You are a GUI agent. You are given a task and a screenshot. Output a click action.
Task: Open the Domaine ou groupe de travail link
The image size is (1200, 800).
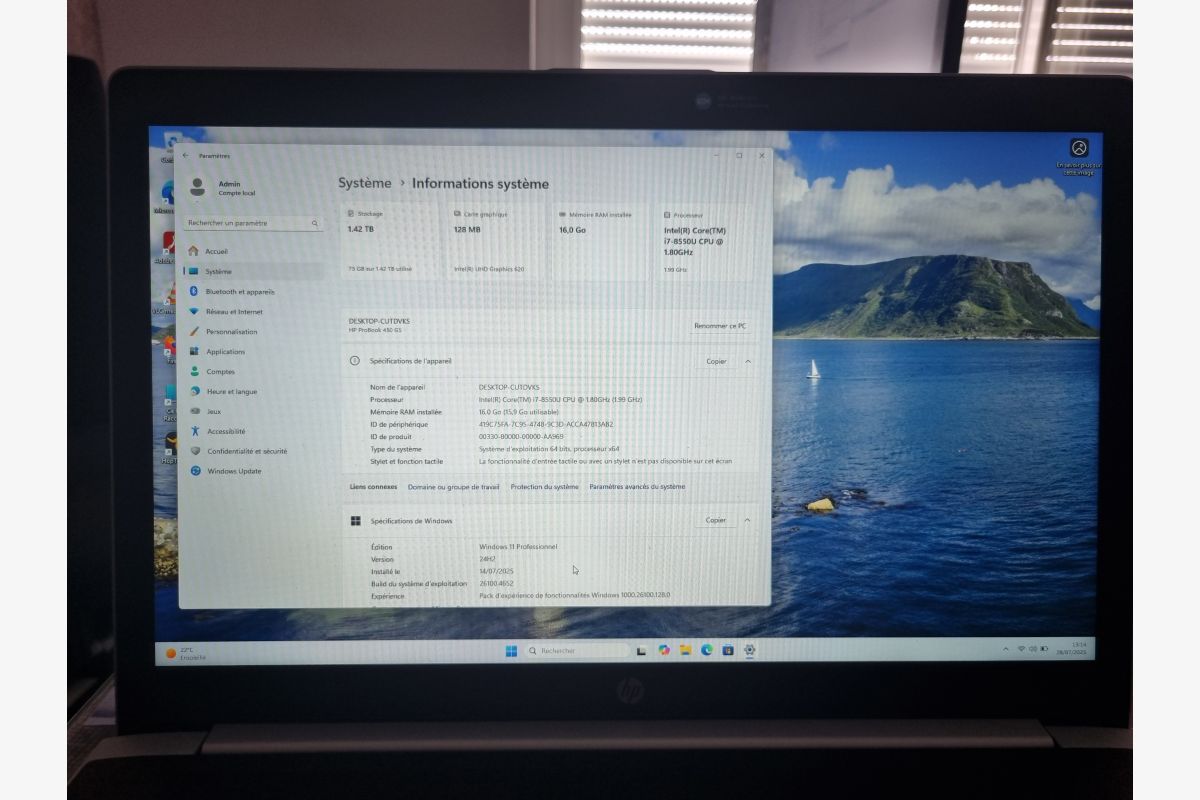click(x=453, y=487)
